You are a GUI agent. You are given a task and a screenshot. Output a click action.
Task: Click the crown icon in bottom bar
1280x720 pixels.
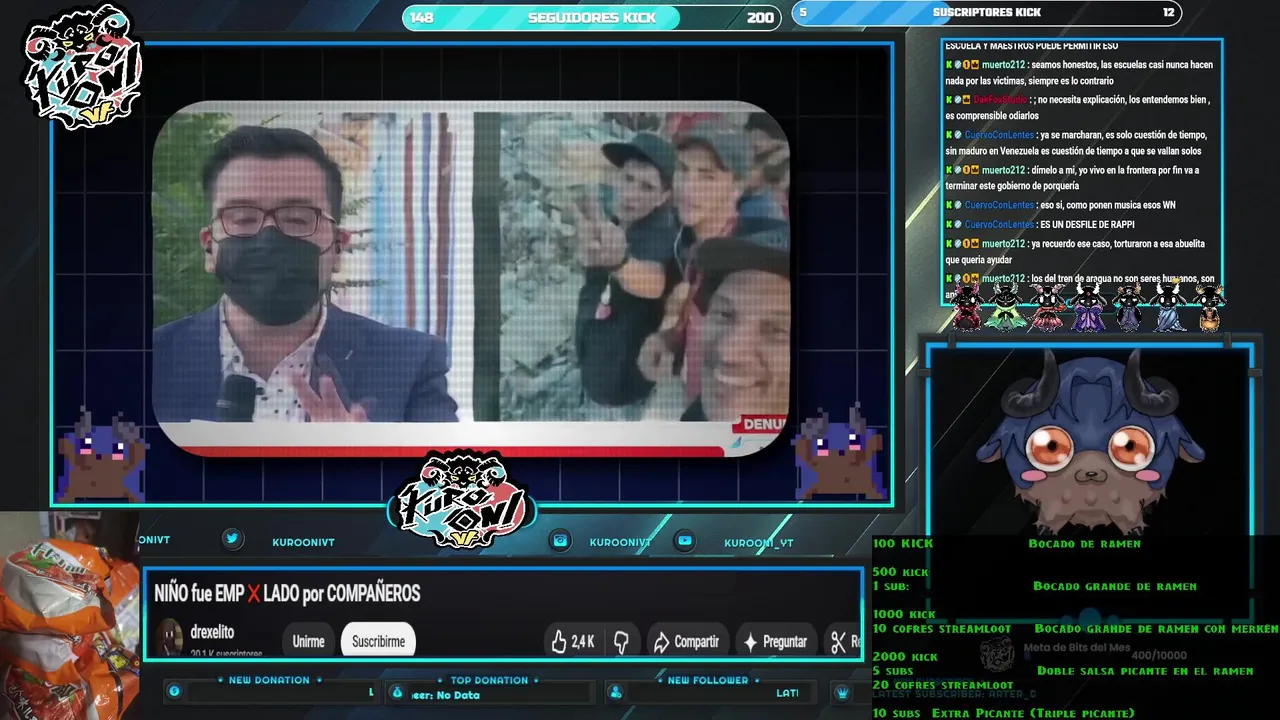coord(843,692)
